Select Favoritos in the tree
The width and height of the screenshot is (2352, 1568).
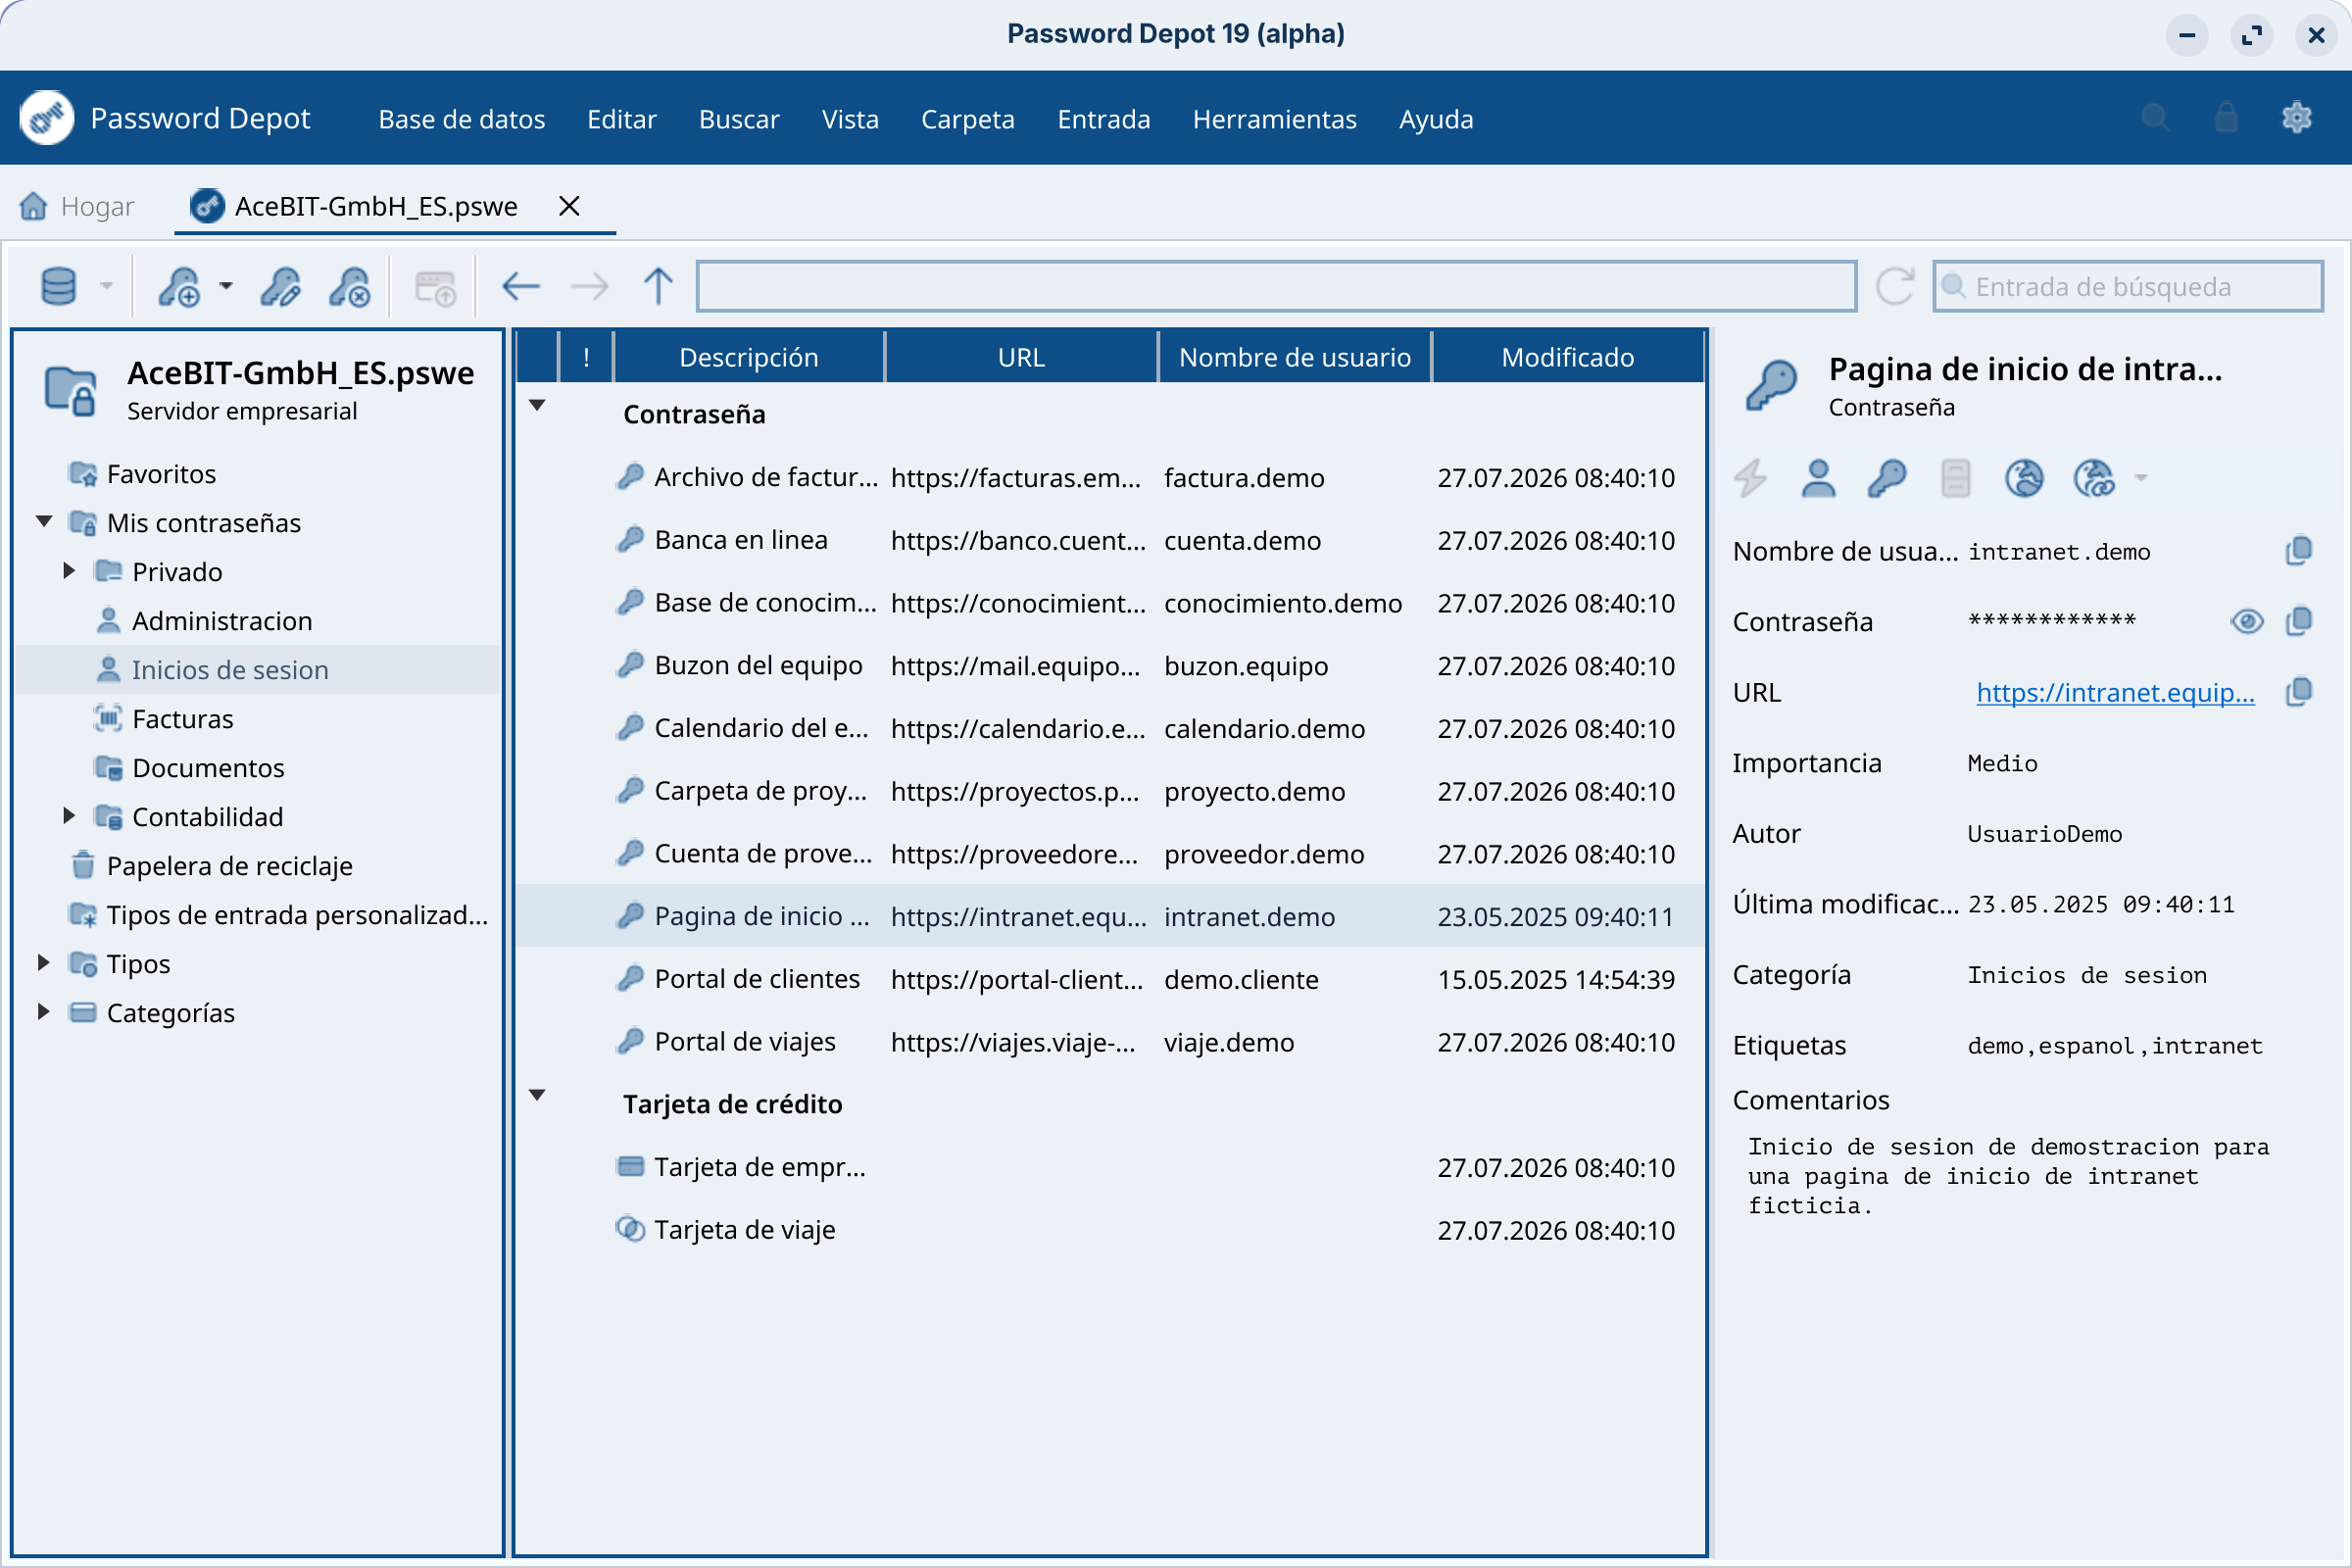pos(161,474)
